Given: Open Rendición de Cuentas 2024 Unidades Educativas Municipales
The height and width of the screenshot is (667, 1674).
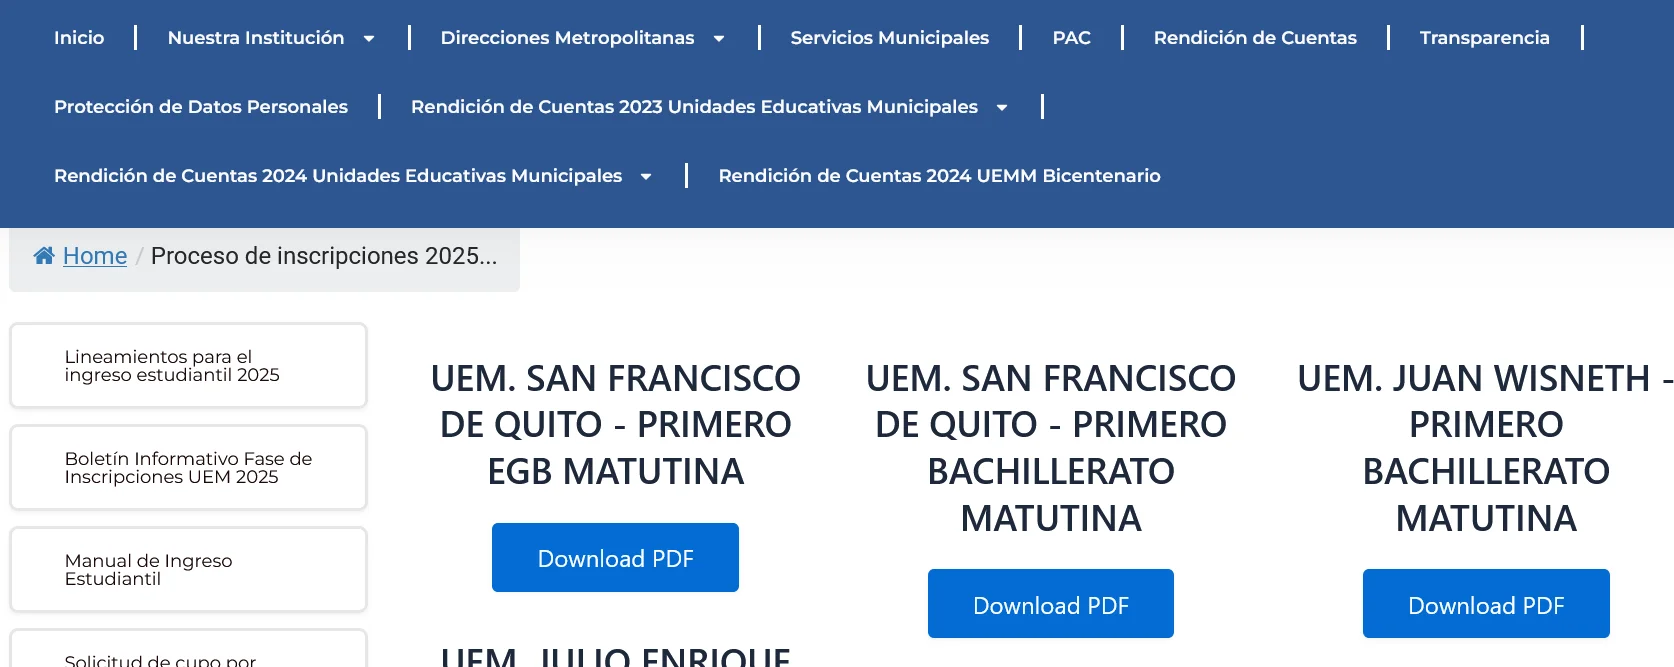Looking at the screenshot, I should coord(338,176).
